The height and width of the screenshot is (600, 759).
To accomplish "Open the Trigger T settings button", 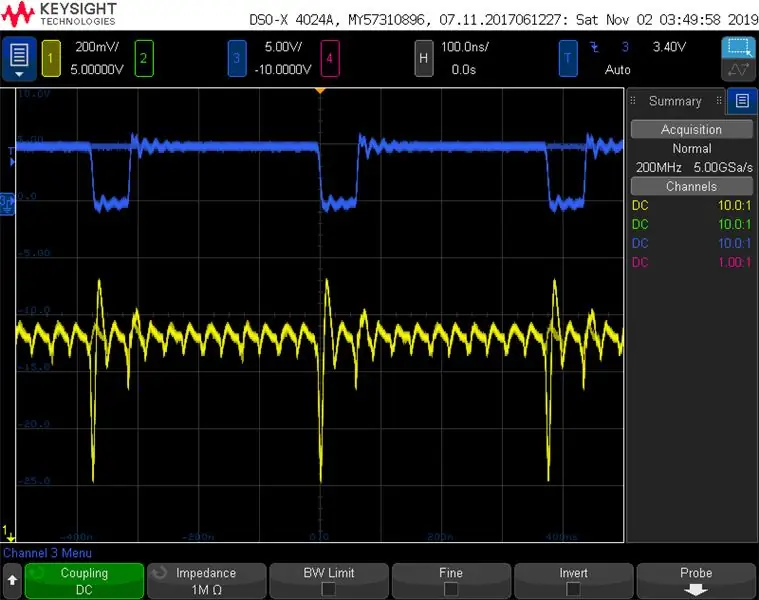I will pyautogui.click(x=568, y=59).
